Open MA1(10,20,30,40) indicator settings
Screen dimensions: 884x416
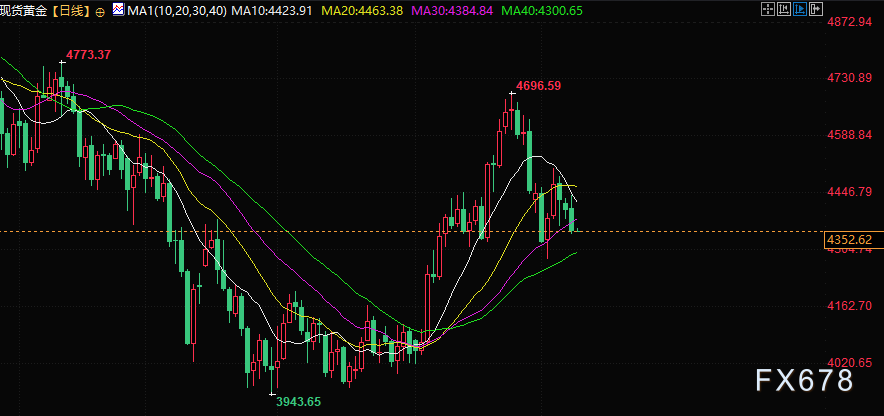coord(177,11)
